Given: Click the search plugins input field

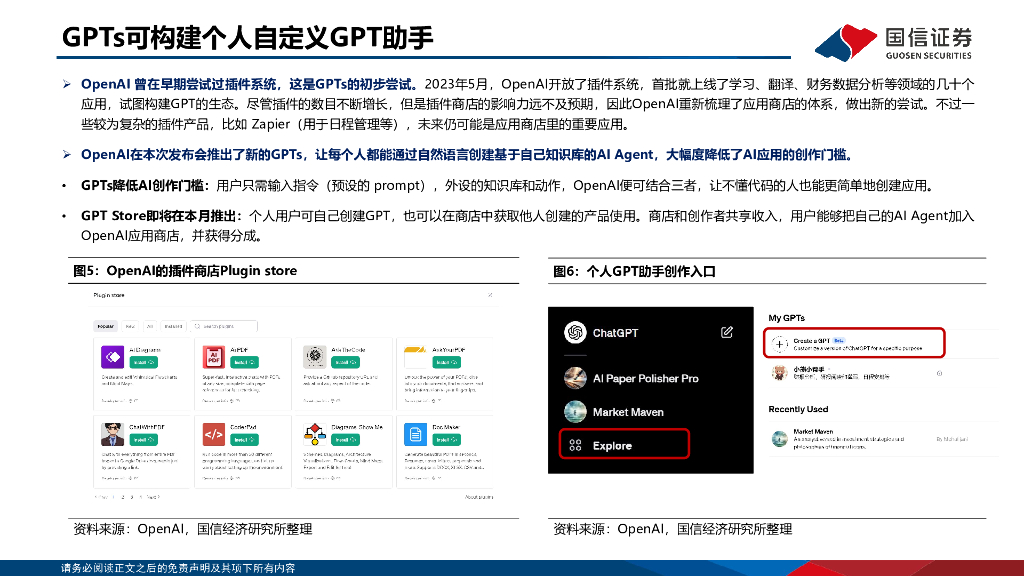Looking at the screenshot, I should coord(225,326).
